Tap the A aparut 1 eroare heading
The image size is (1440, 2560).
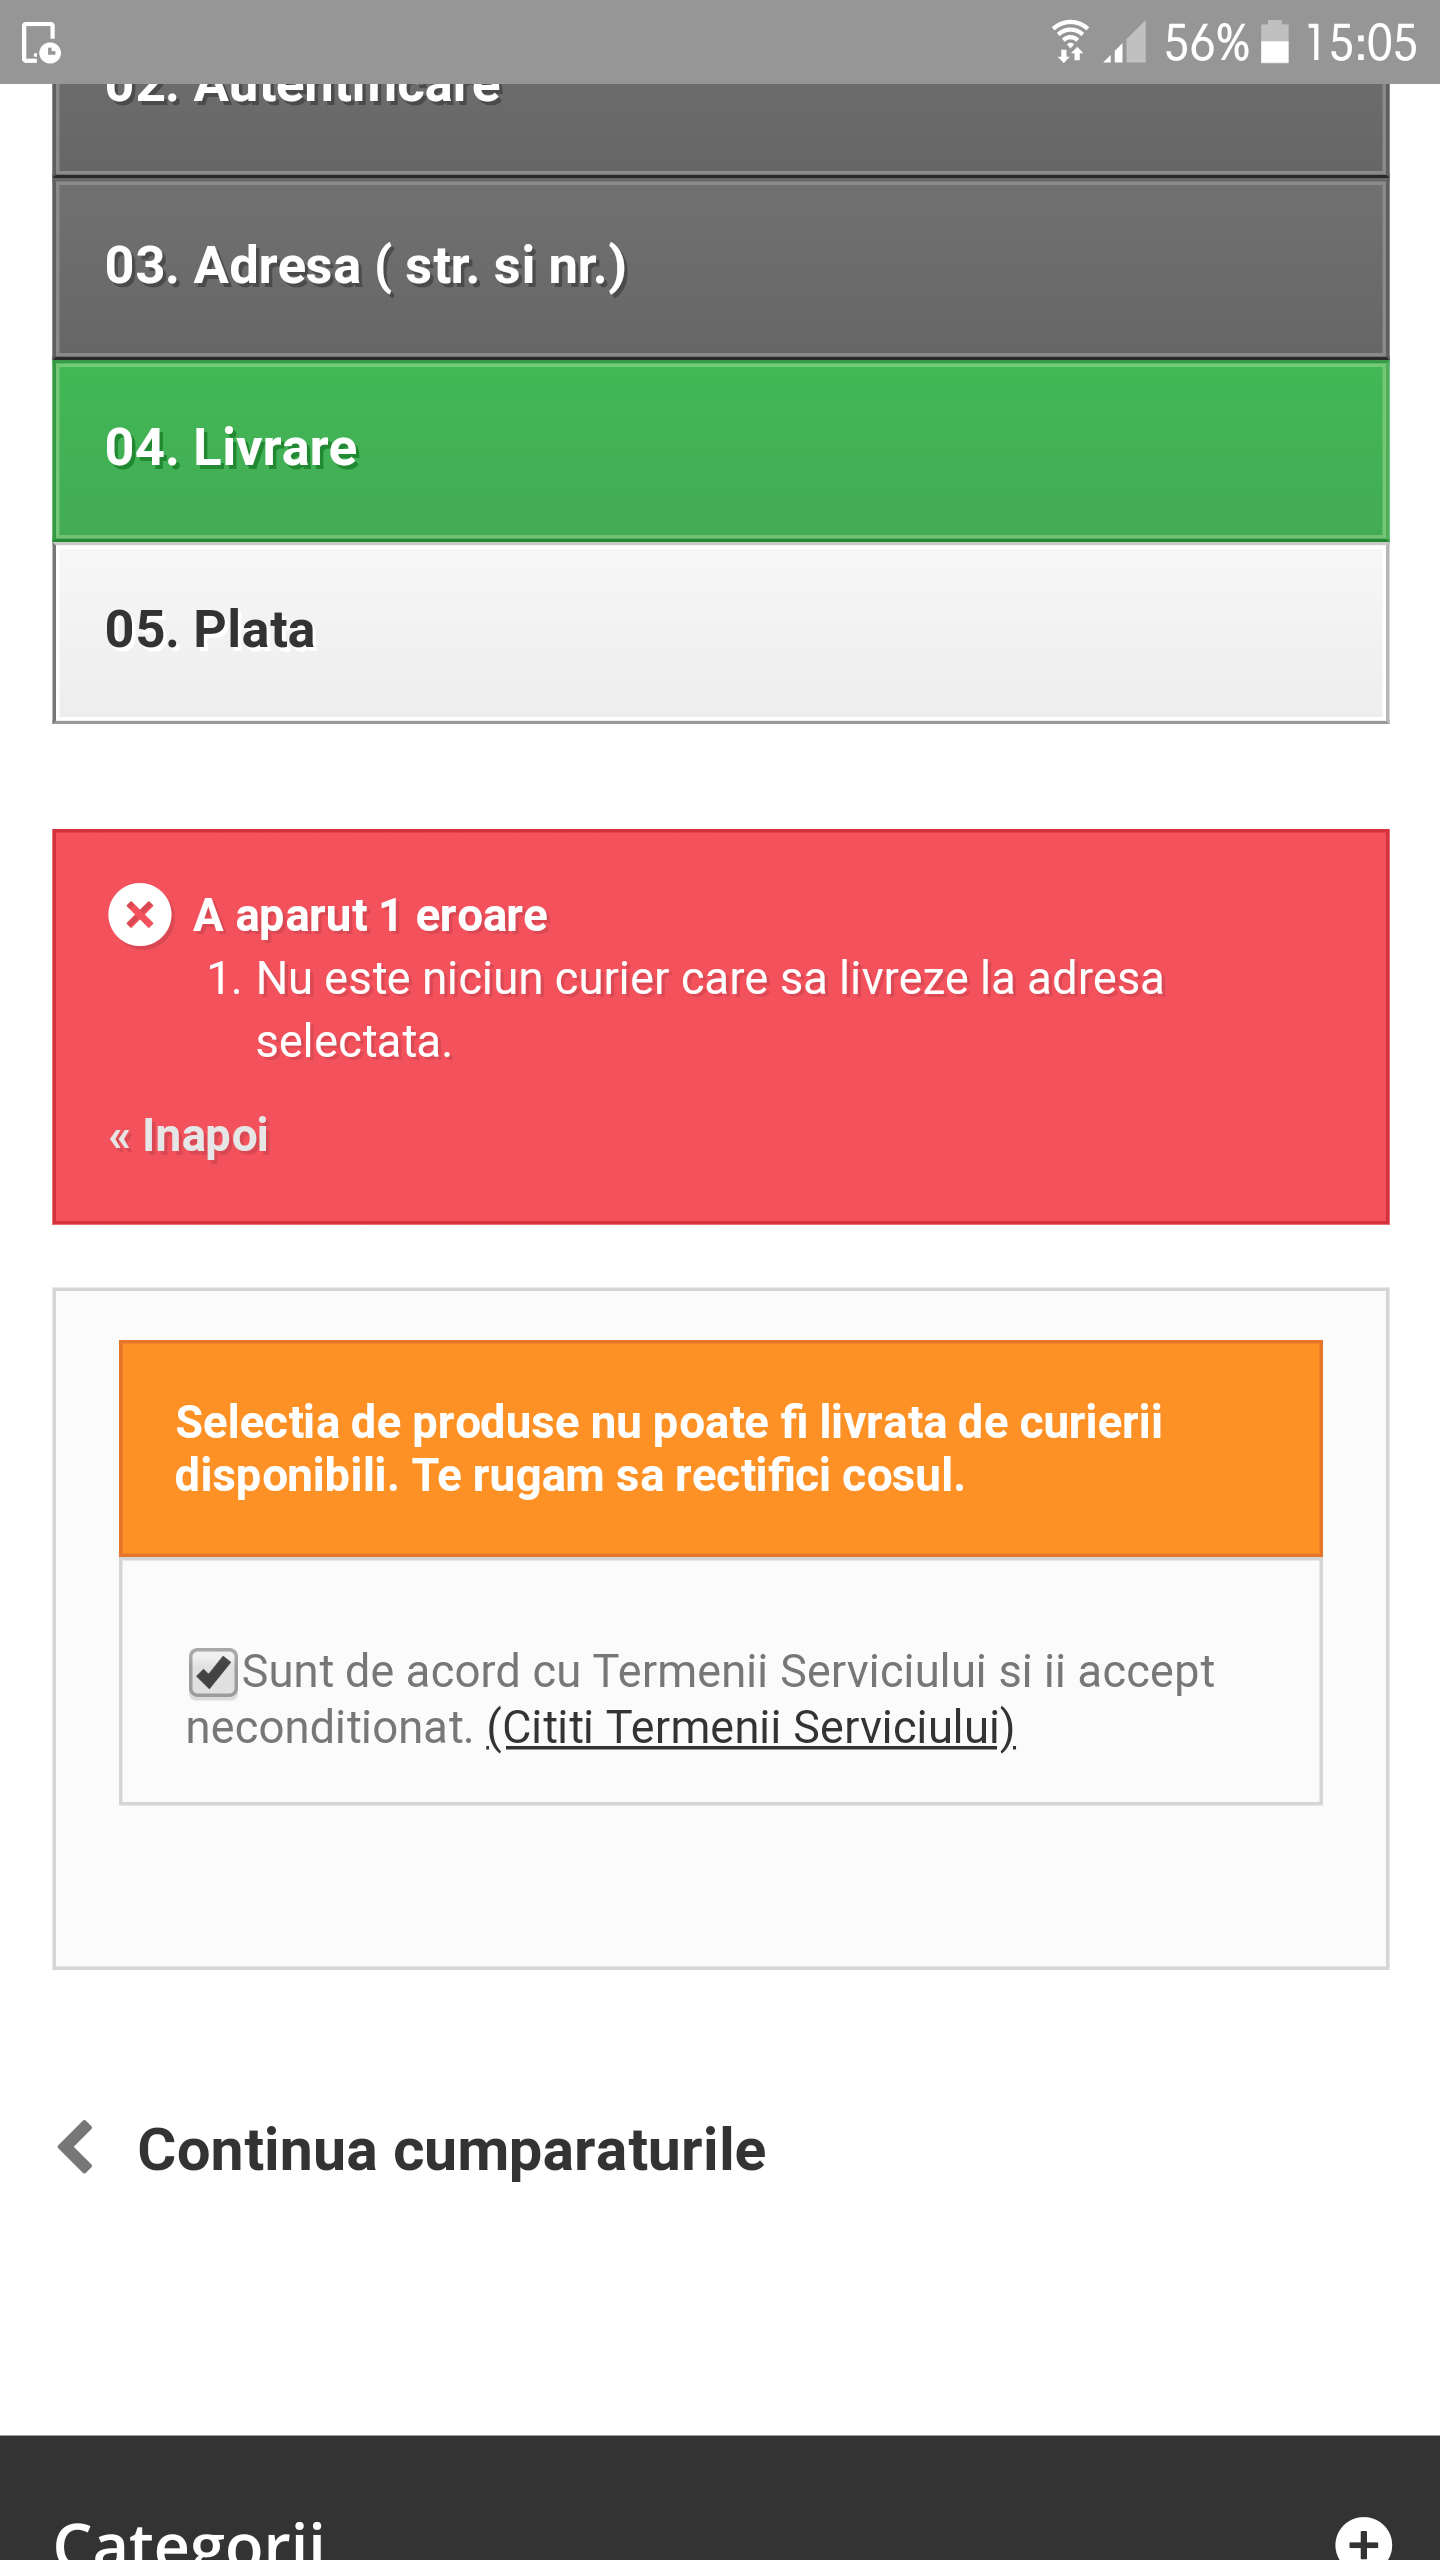coord(370,915)
